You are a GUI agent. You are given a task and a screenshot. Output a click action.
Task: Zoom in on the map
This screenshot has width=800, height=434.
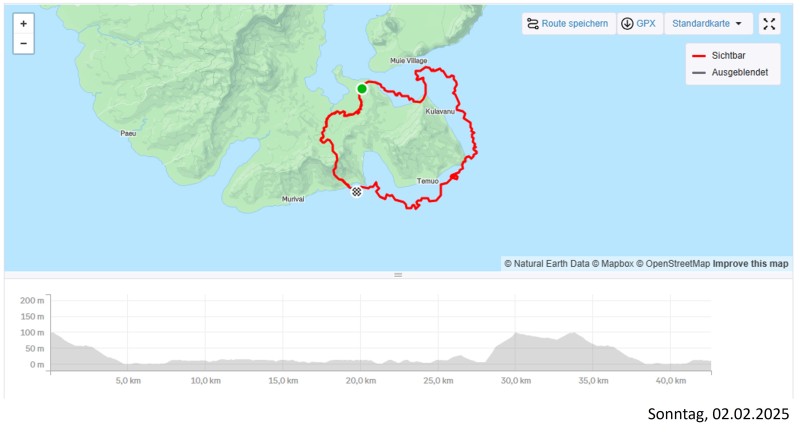[x=23, y=22]
